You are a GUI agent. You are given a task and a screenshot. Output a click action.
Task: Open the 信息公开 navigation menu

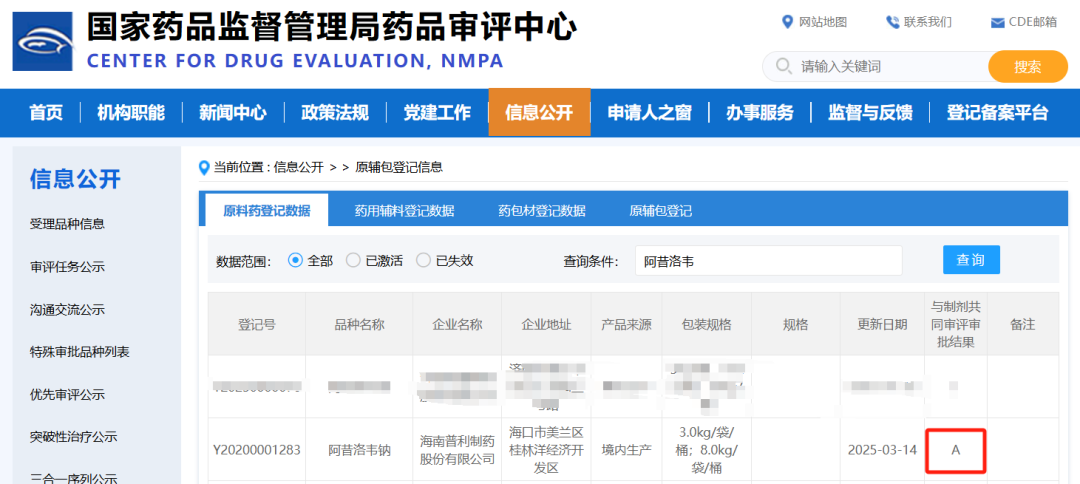[539, 113]
